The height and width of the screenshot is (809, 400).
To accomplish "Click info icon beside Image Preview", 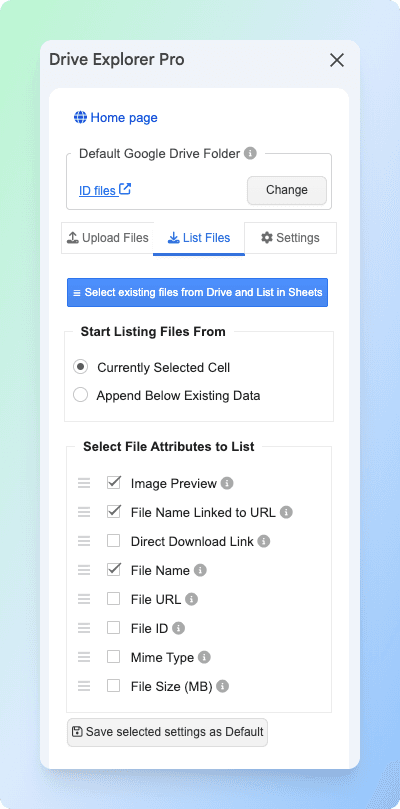I will click(227, 483).
